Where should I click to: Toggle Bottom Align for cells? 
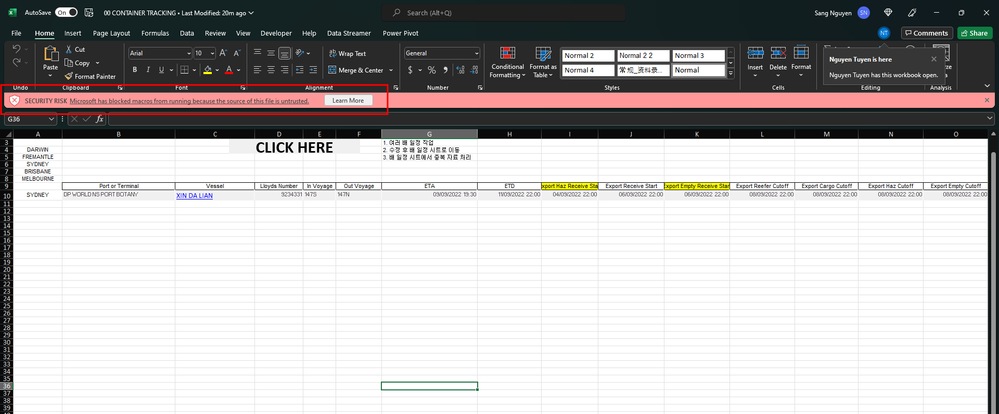[285, 54]
